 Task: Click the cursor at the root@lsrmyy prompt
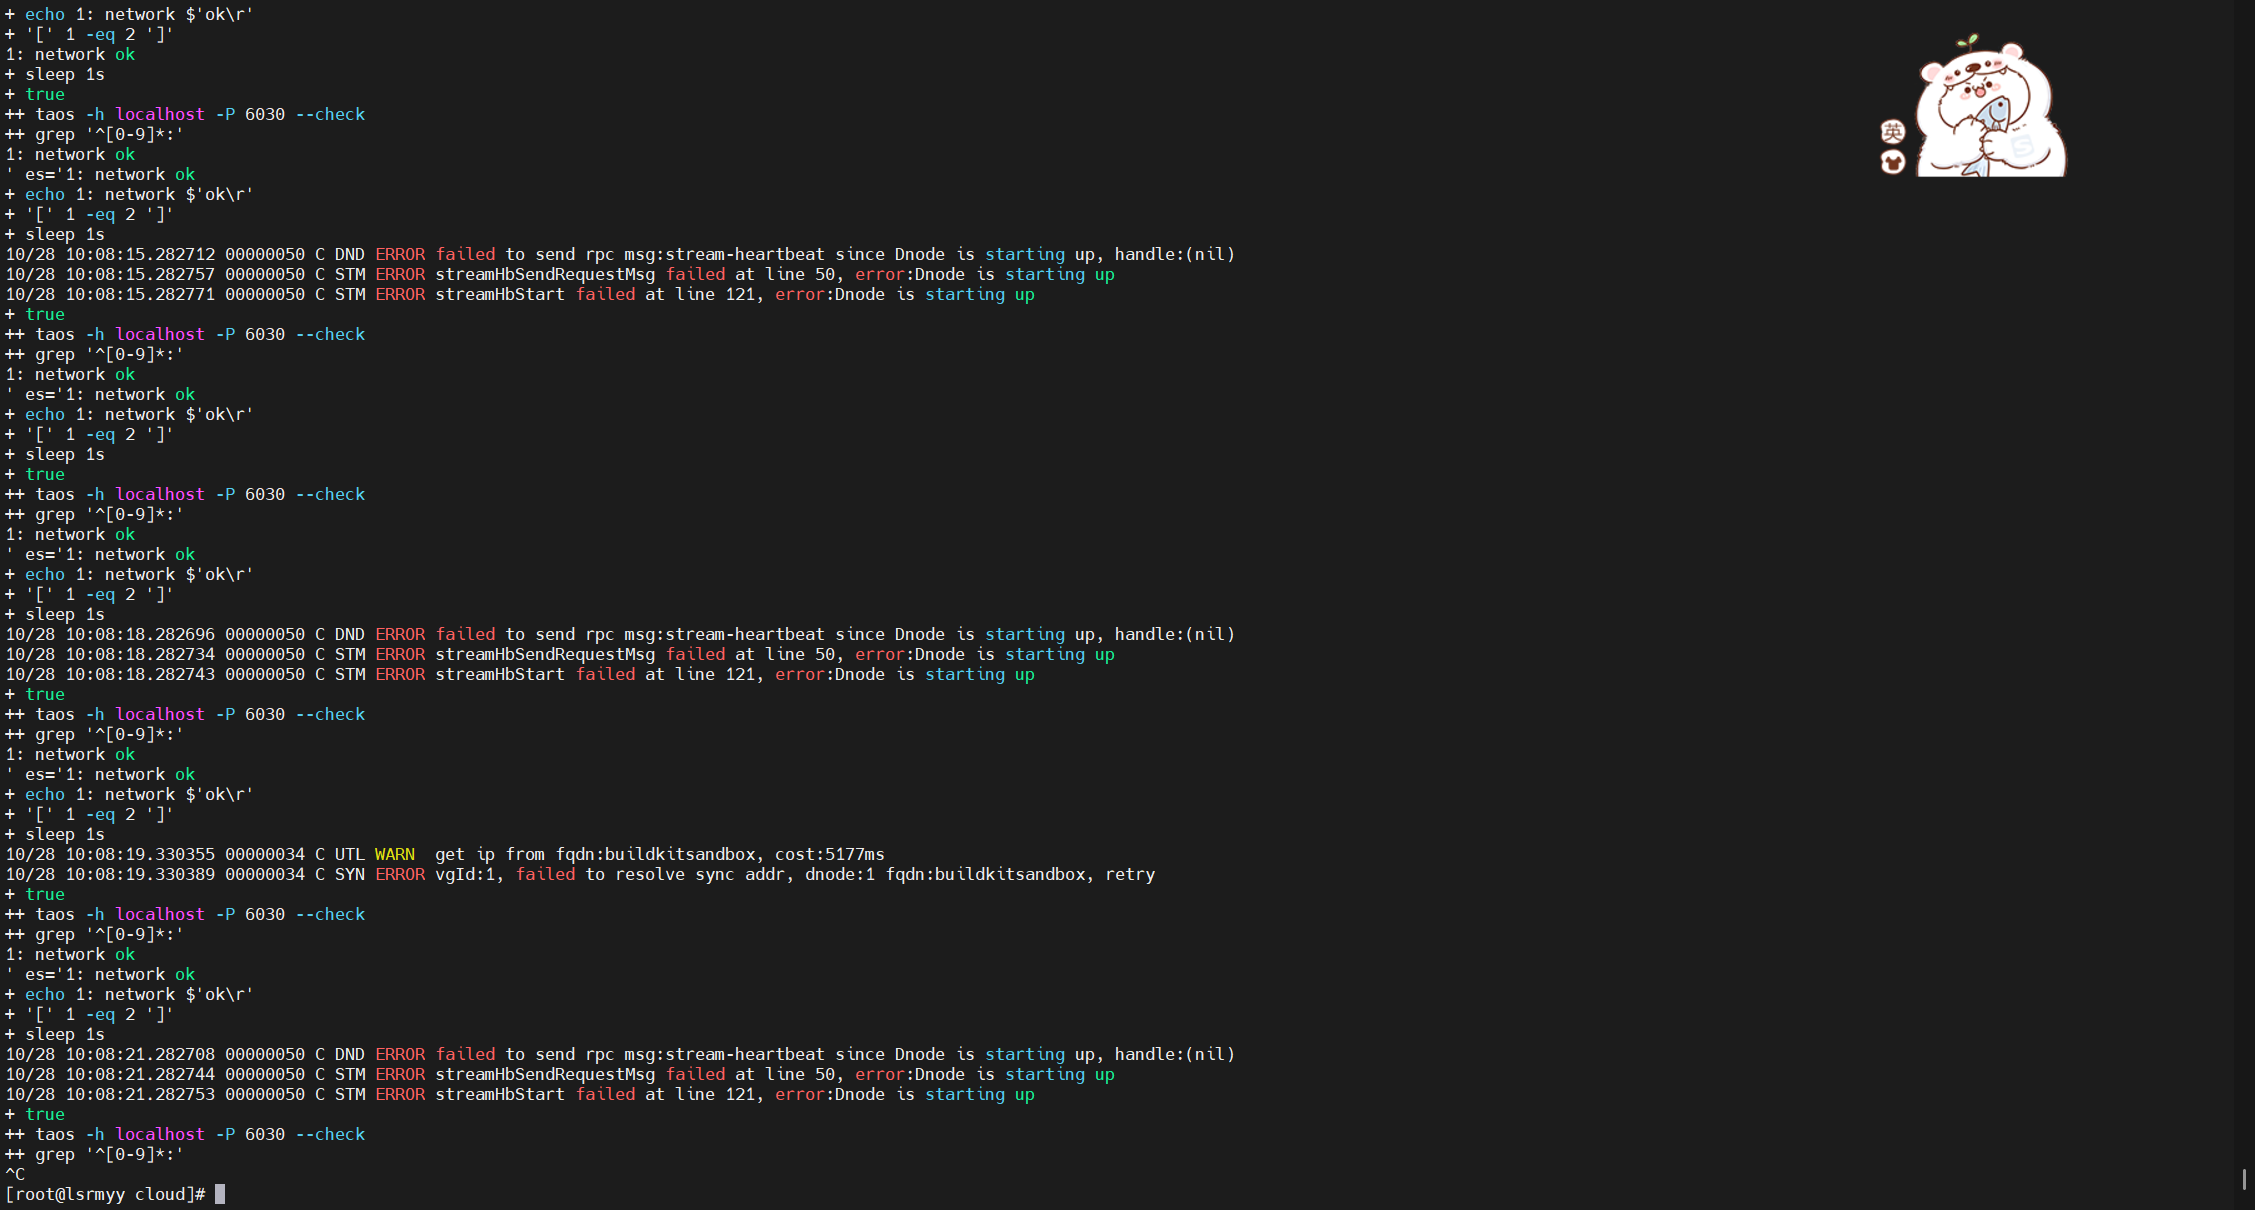coord(220,1194)
